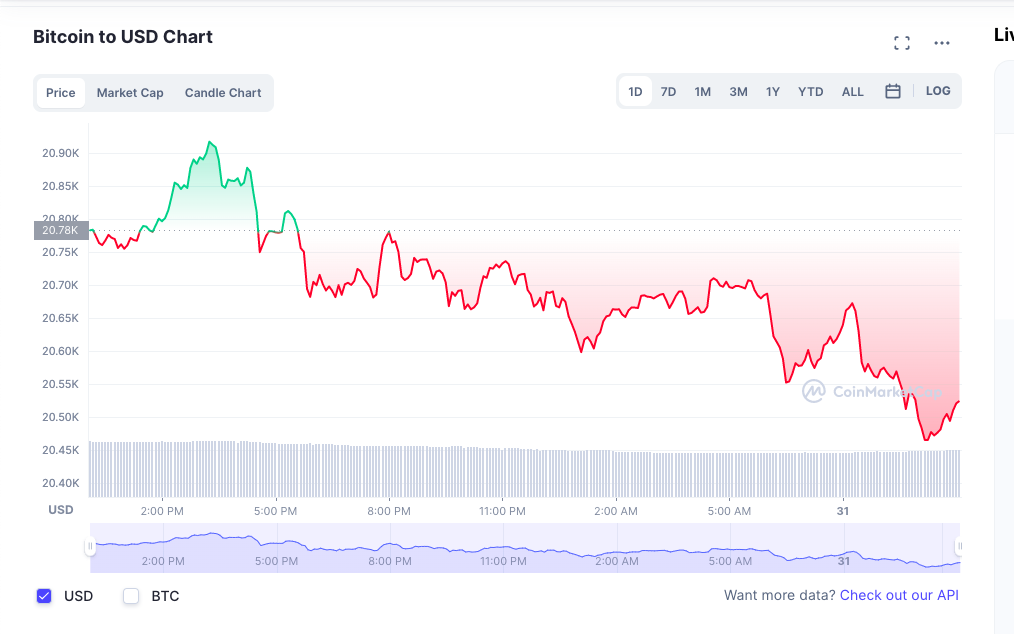The height and width of the screenshot is (634, 1014).
Task: Choose the YTD time range
Action: (810, 92)
